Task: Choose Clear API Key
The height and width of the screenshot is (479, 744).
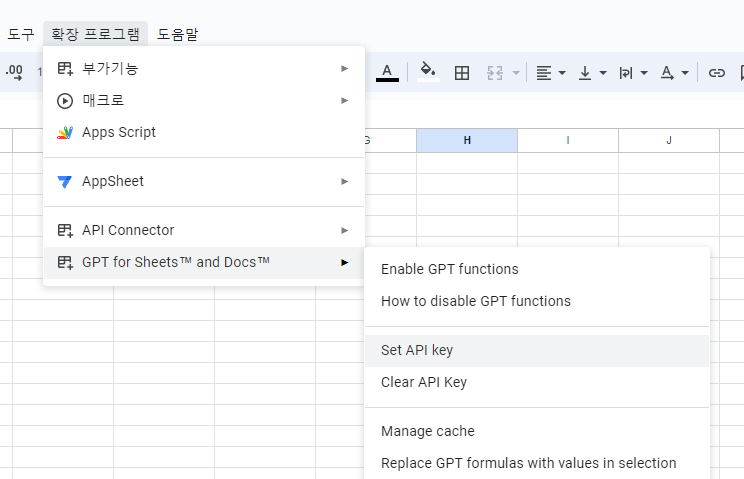Action: (537, 382)
